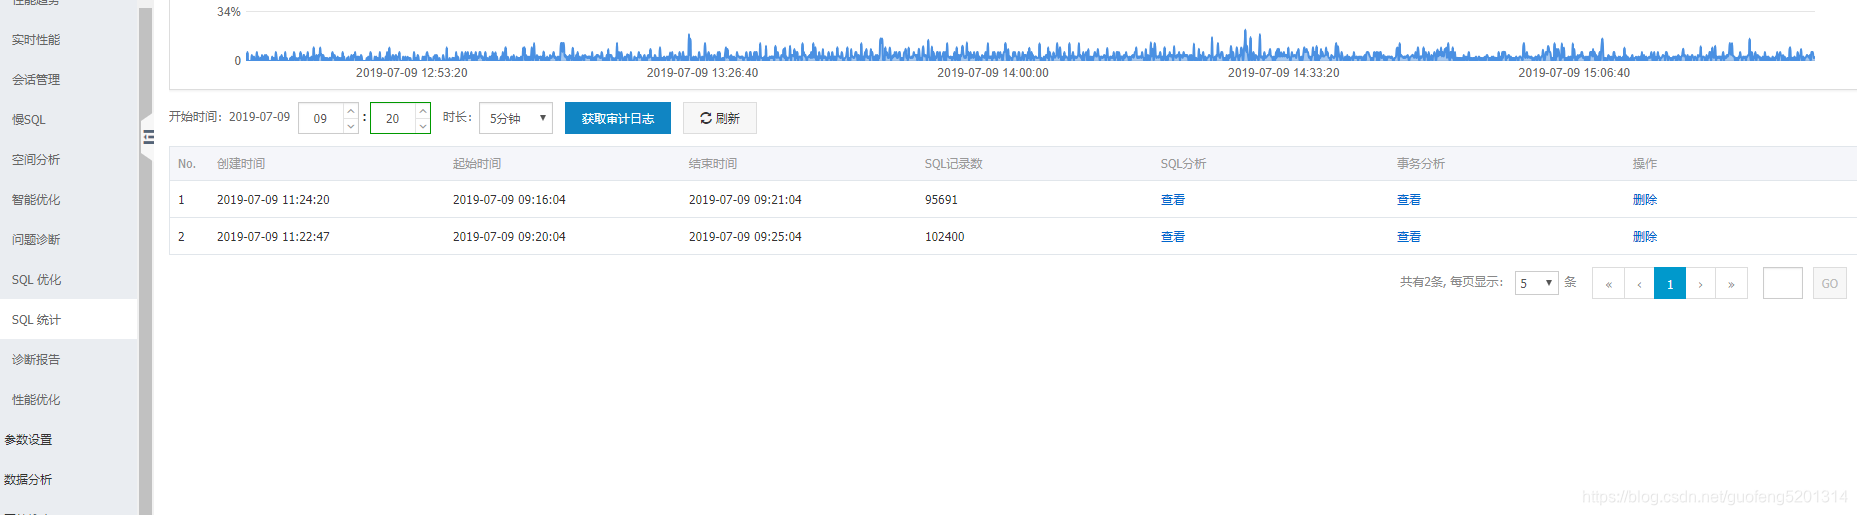Image resolution: width=1857 pixels, height=515 pixels.
Task: Click the 起始时间 column header
Action: click(x=477, y=164)
